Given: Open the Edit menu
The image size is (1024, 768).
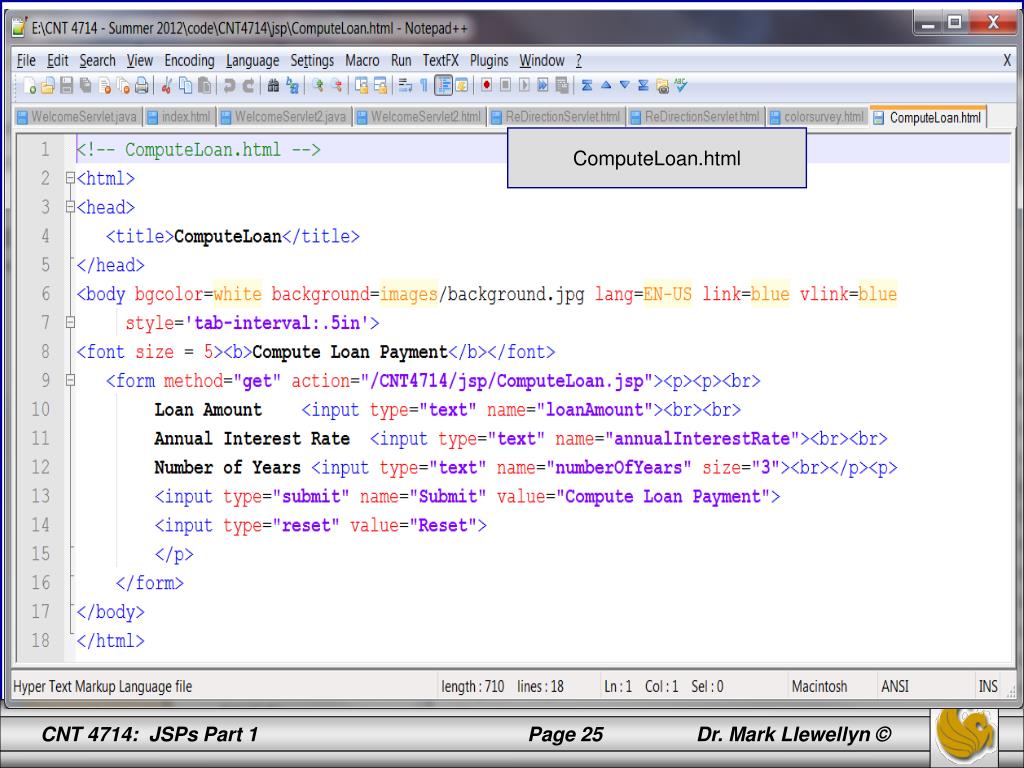Looking at the screenshot, I should (57, 61).
